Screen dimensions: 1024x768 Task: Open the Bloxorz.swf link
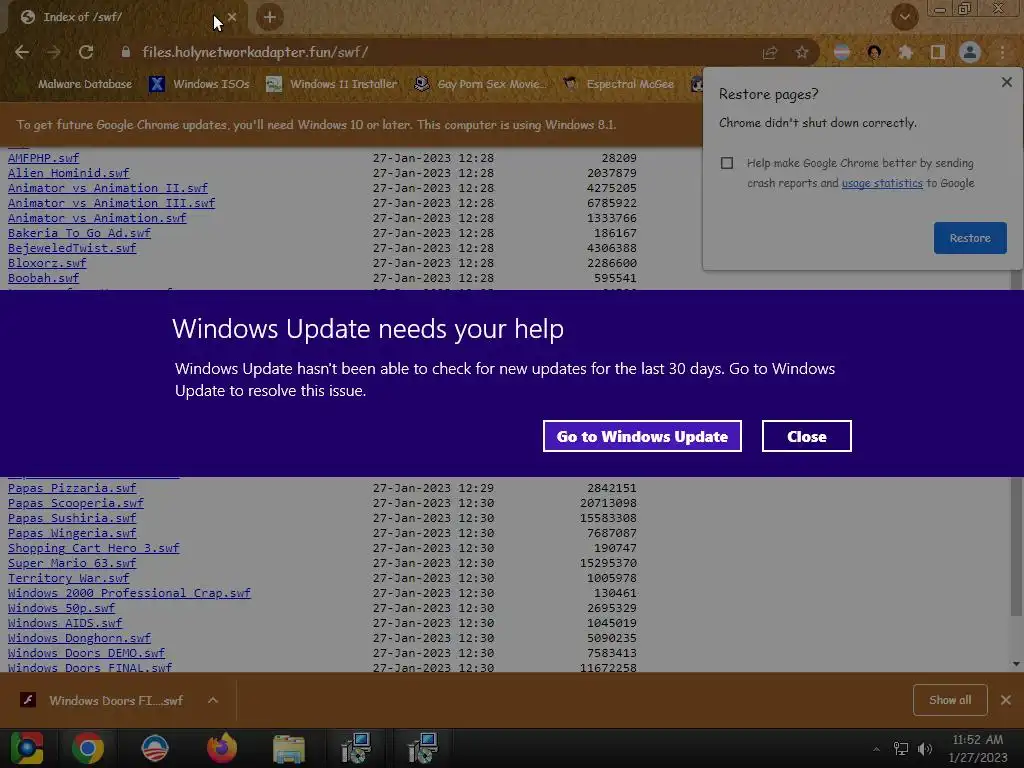47,263
